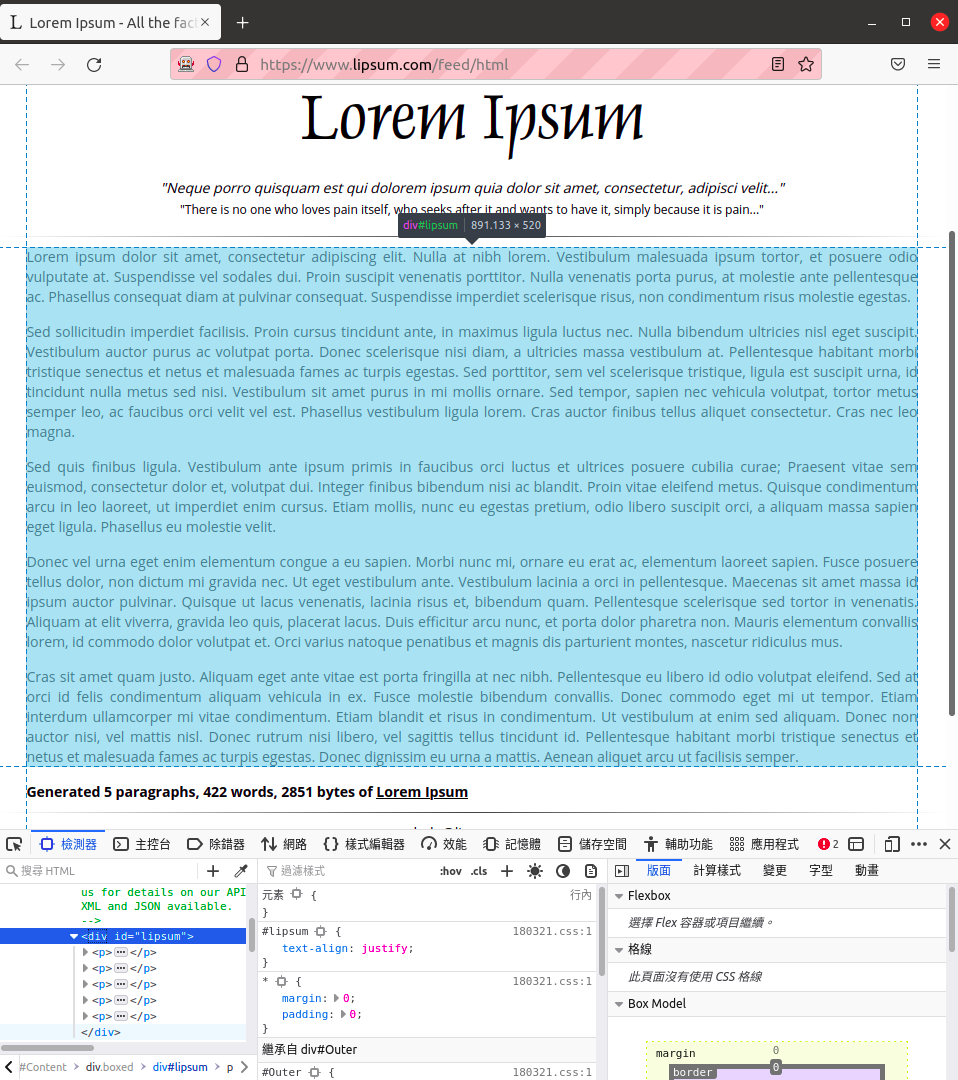
Task: Open the 效能 performance tab
Action: (444, 844)
